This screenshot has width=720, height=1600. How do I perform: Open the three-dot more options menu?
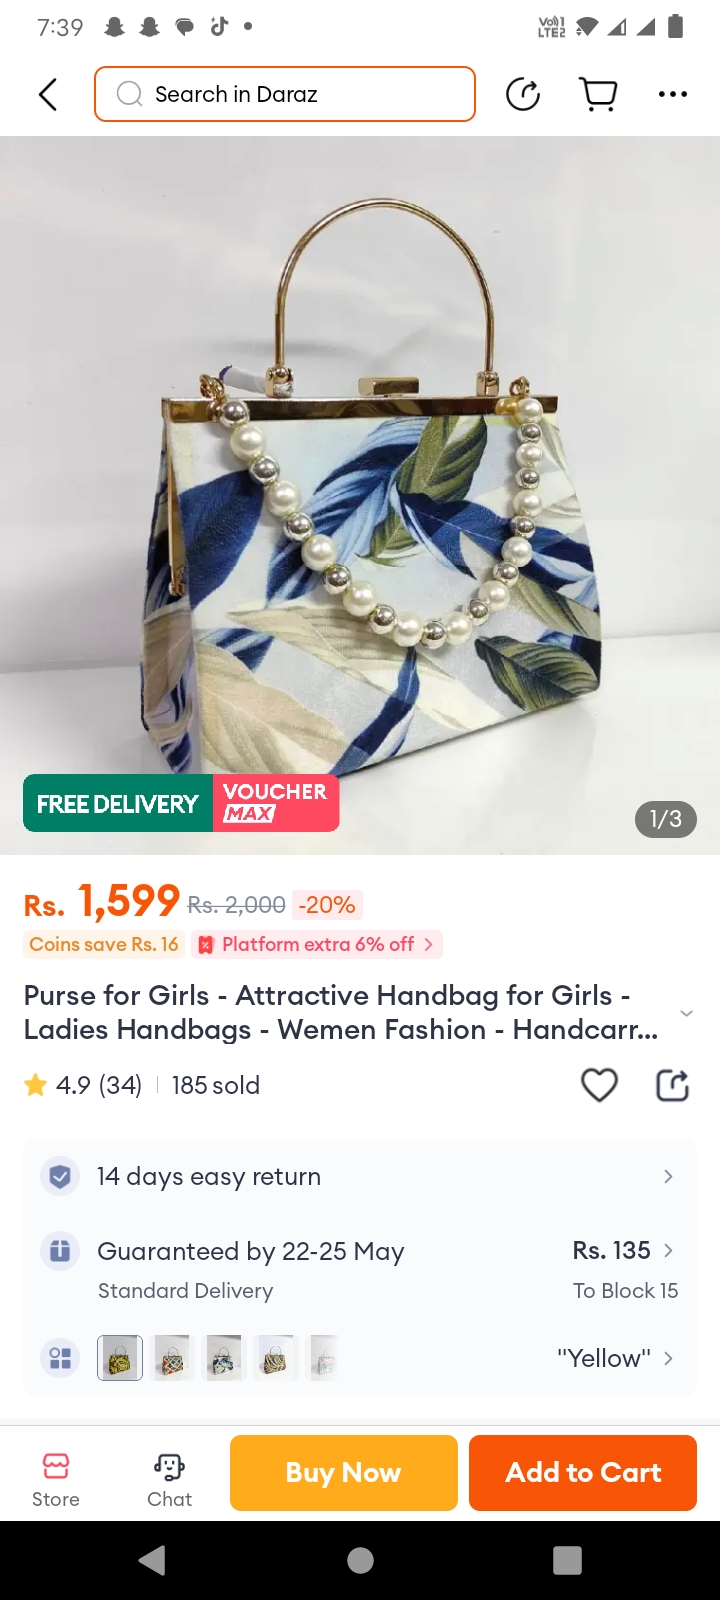tap(673, 94)
